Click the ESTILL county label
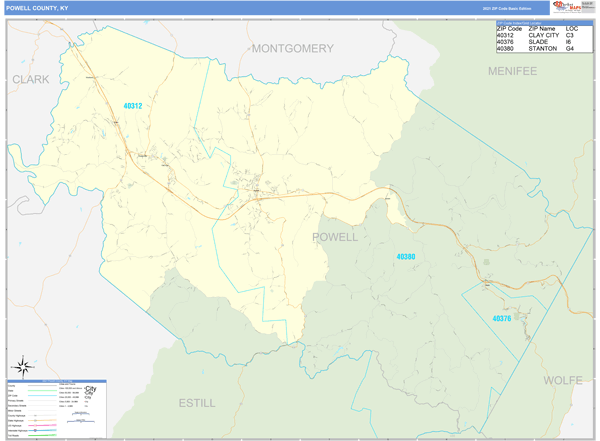 click(x=197, y=403)
